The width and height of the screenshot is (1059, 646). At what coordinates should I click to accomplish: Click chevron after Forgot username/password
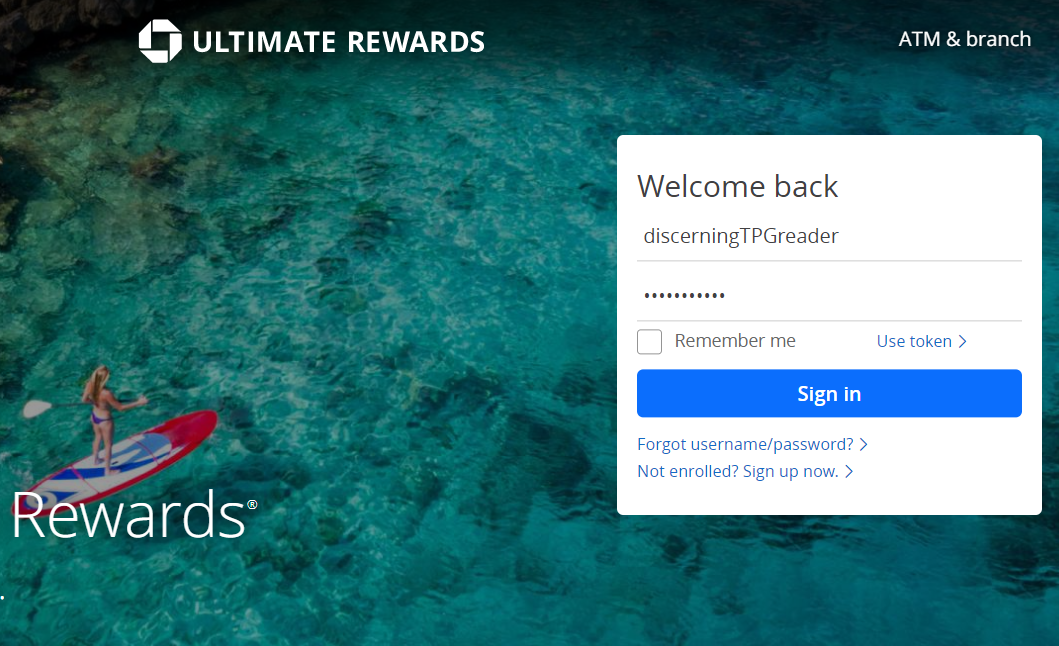click(863, 445)
